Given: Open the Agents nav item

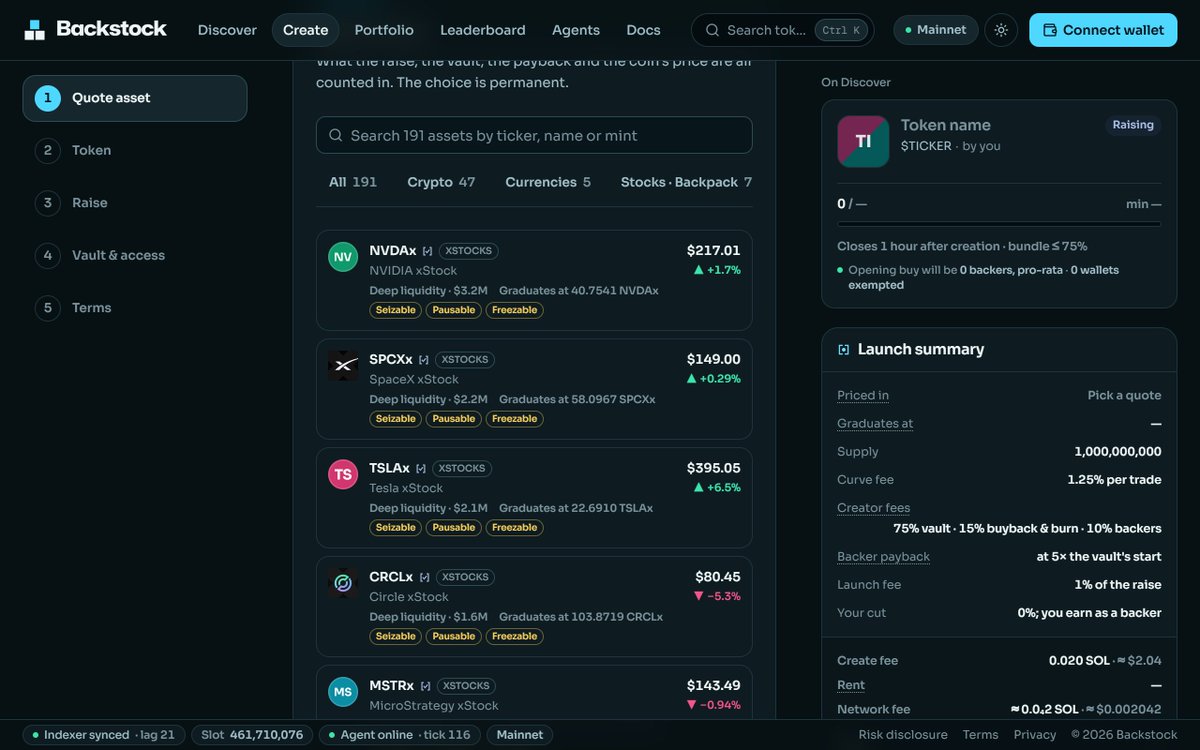Looking at the screenshot, I should [x=576, y=30].
